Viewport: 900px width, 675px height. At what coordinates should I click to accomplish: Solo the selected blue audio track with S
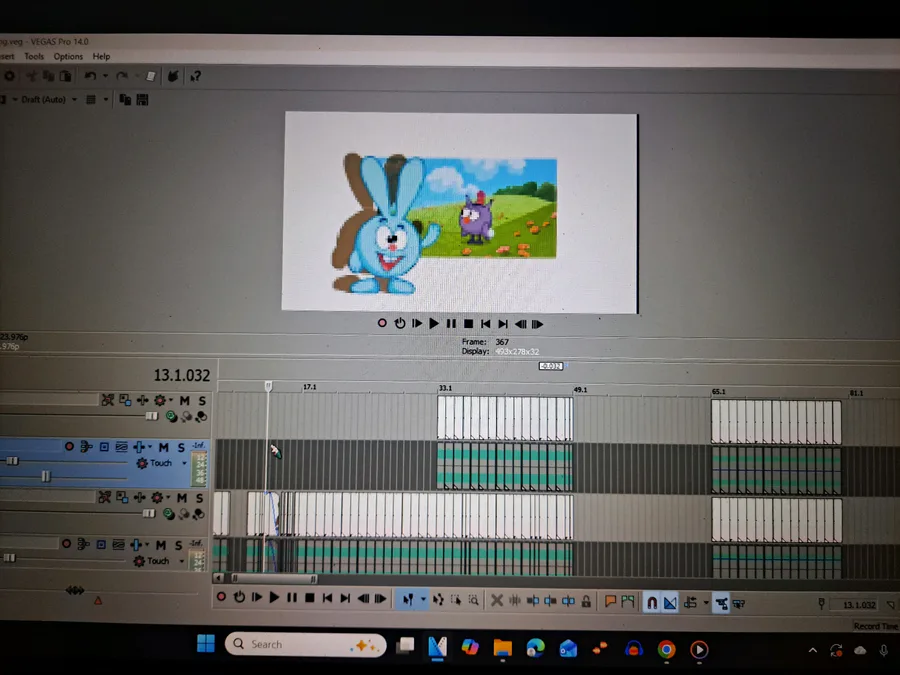click(181, 447)
